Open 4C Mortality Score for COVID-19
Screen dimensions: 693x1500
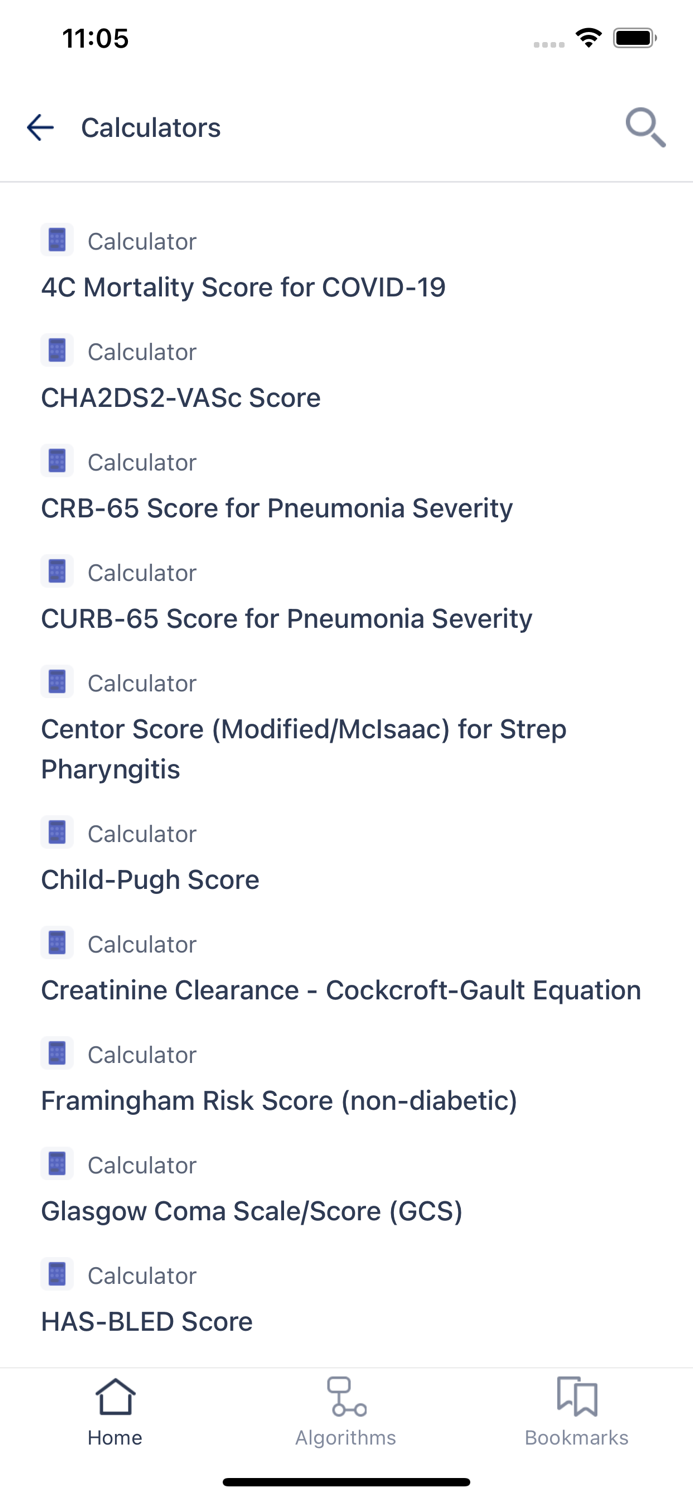[x=243, y=288]
